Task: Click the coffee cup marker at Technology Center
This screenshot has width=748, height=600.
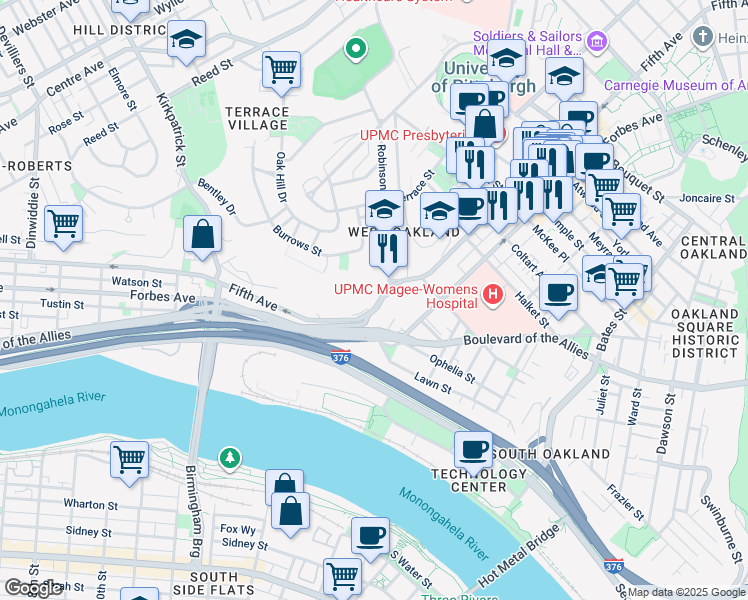Action: click(473, 451)
